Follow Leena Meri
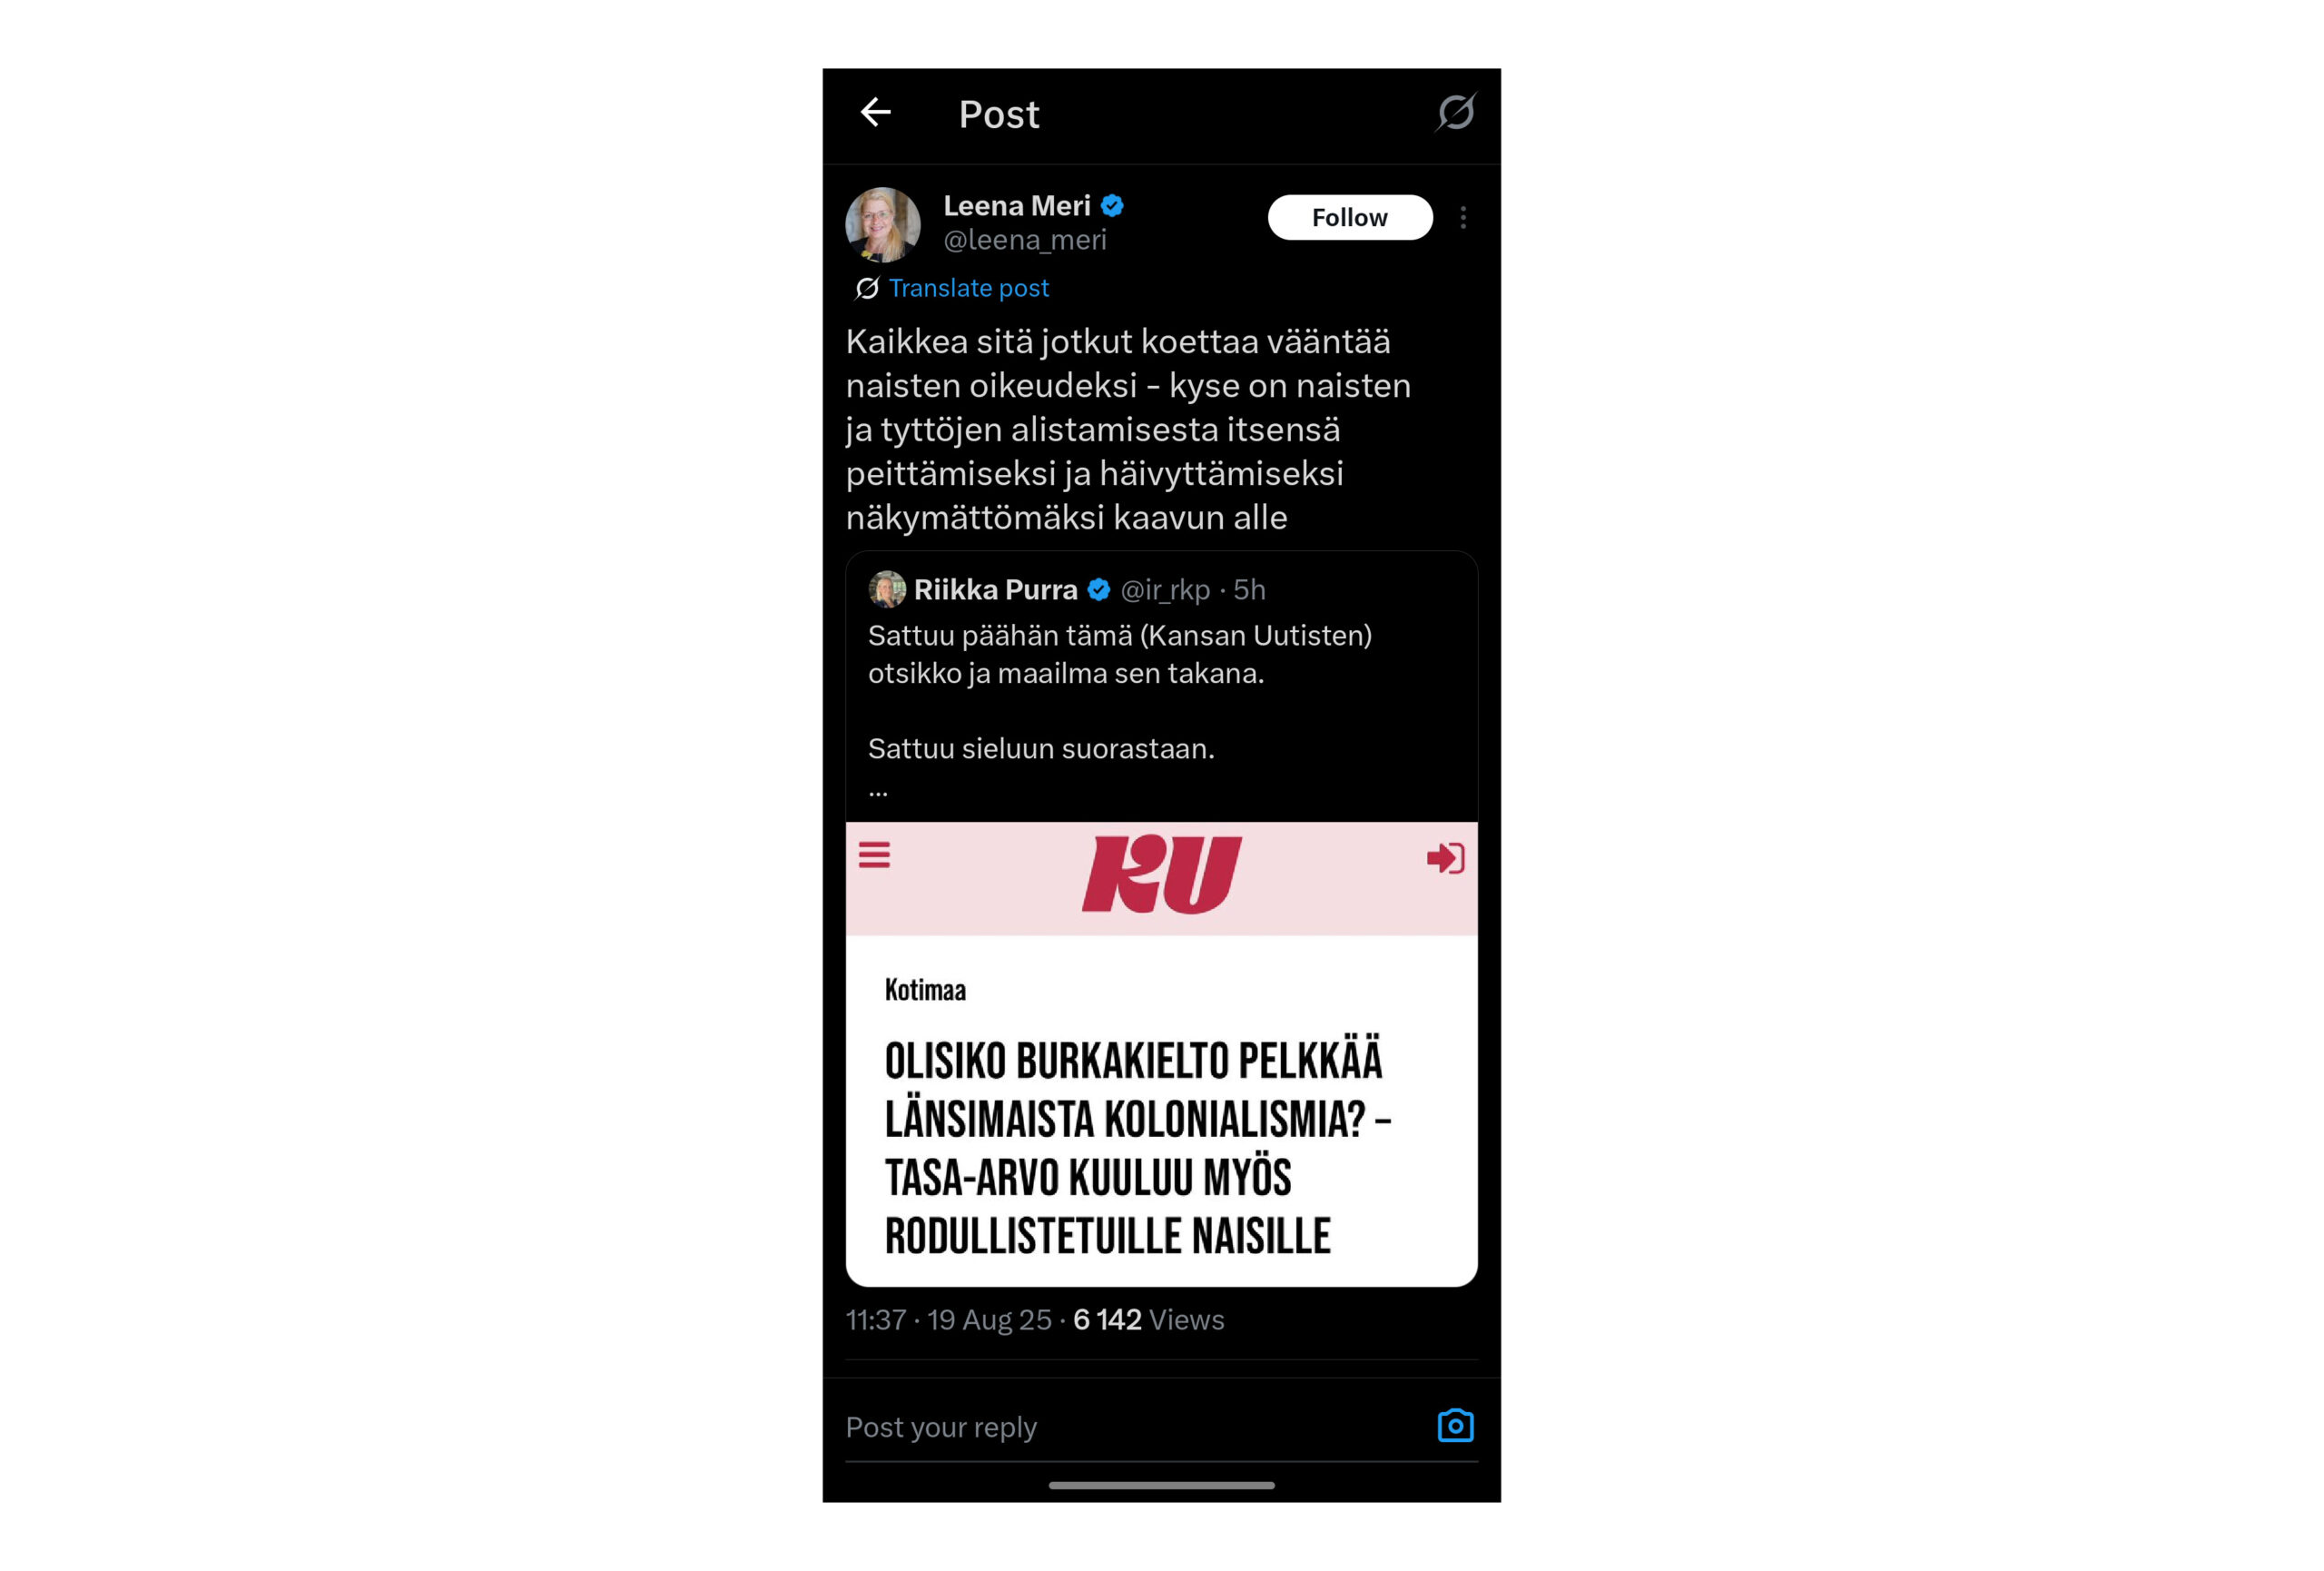 pyautogui.click(x=1350, y=217)
